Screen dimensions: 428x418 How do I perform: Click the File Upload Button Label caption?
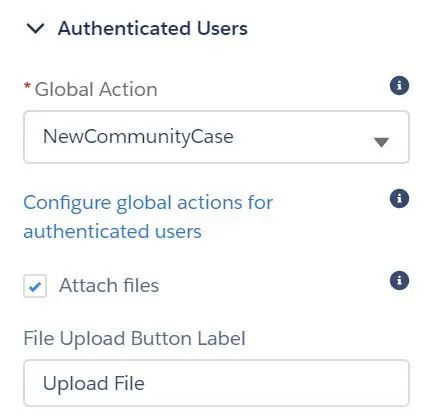click(135, 338)
